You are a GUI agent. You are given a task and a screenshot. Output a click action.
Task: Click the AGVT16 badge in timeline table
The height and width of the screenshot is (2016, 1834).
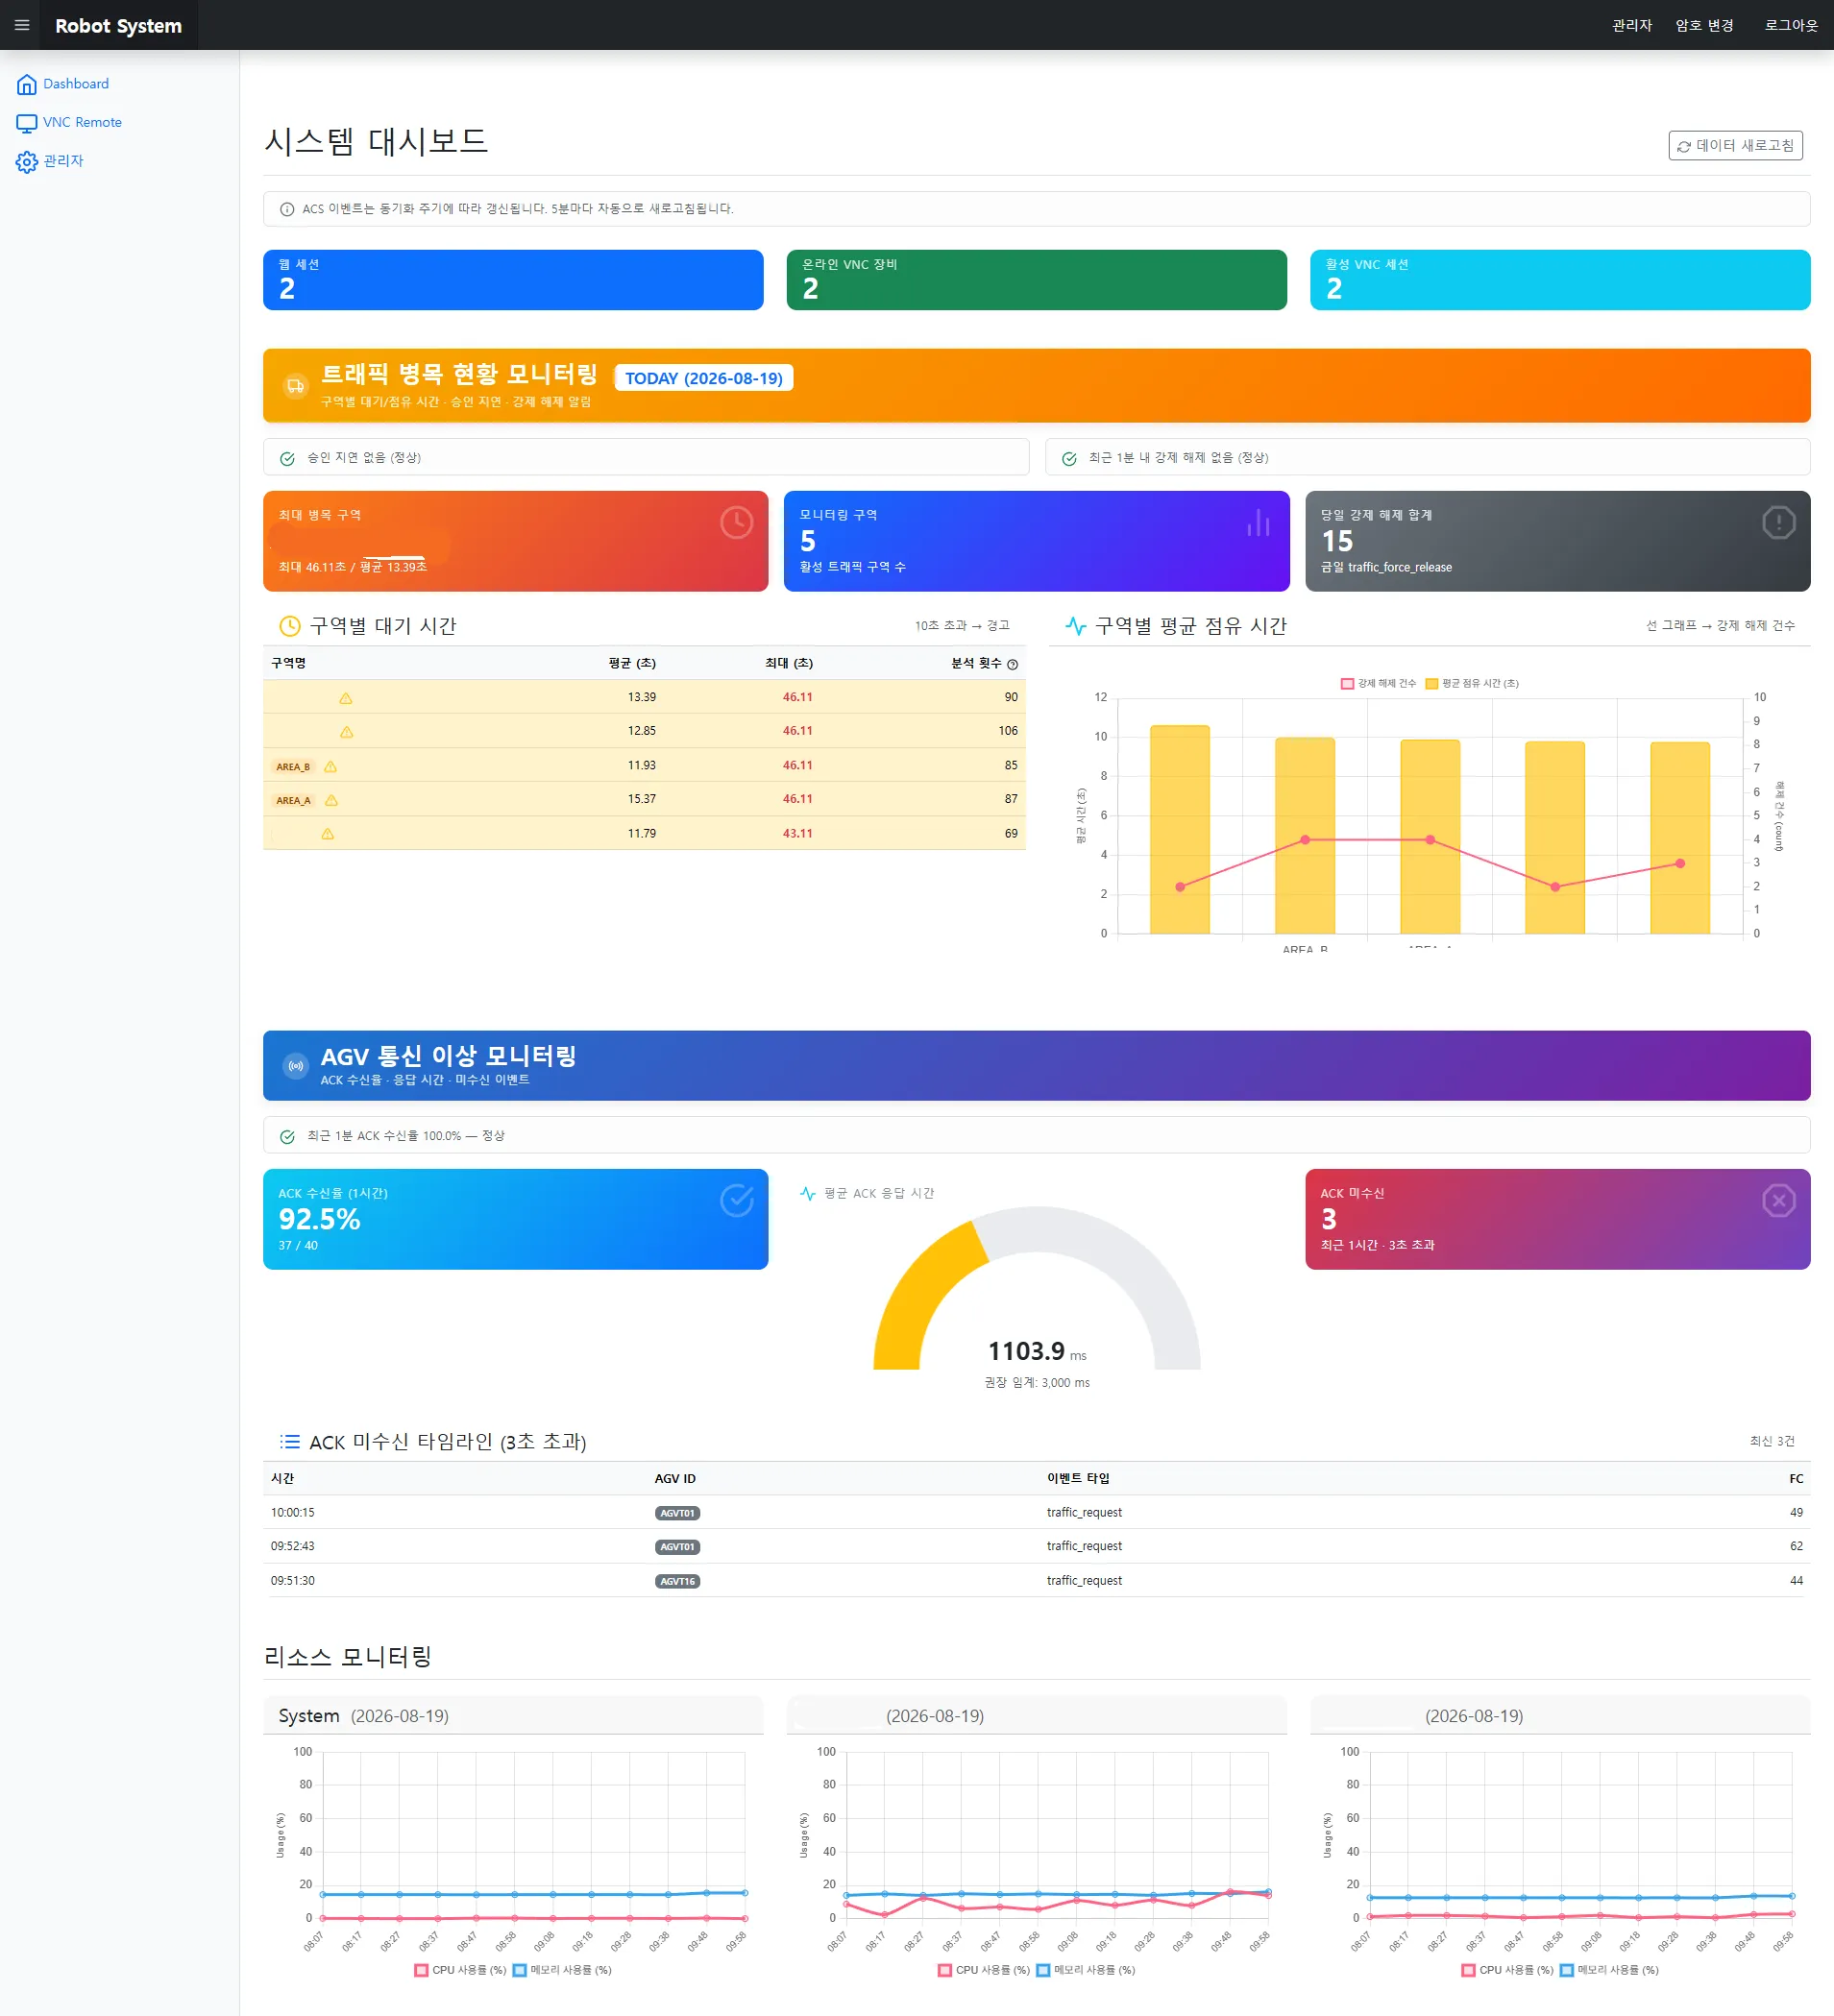[x=677, y=1581]
